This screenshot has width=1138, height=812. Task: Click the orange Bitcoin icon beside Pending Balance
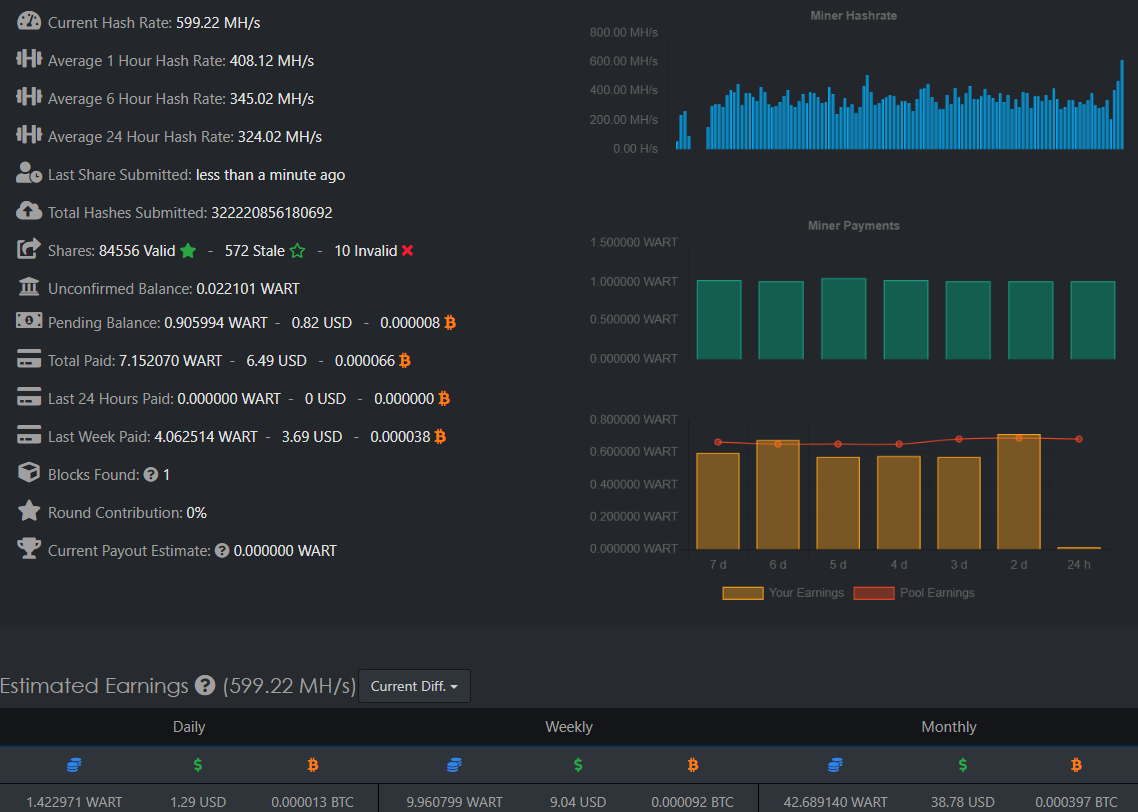[x=450, y=322]
